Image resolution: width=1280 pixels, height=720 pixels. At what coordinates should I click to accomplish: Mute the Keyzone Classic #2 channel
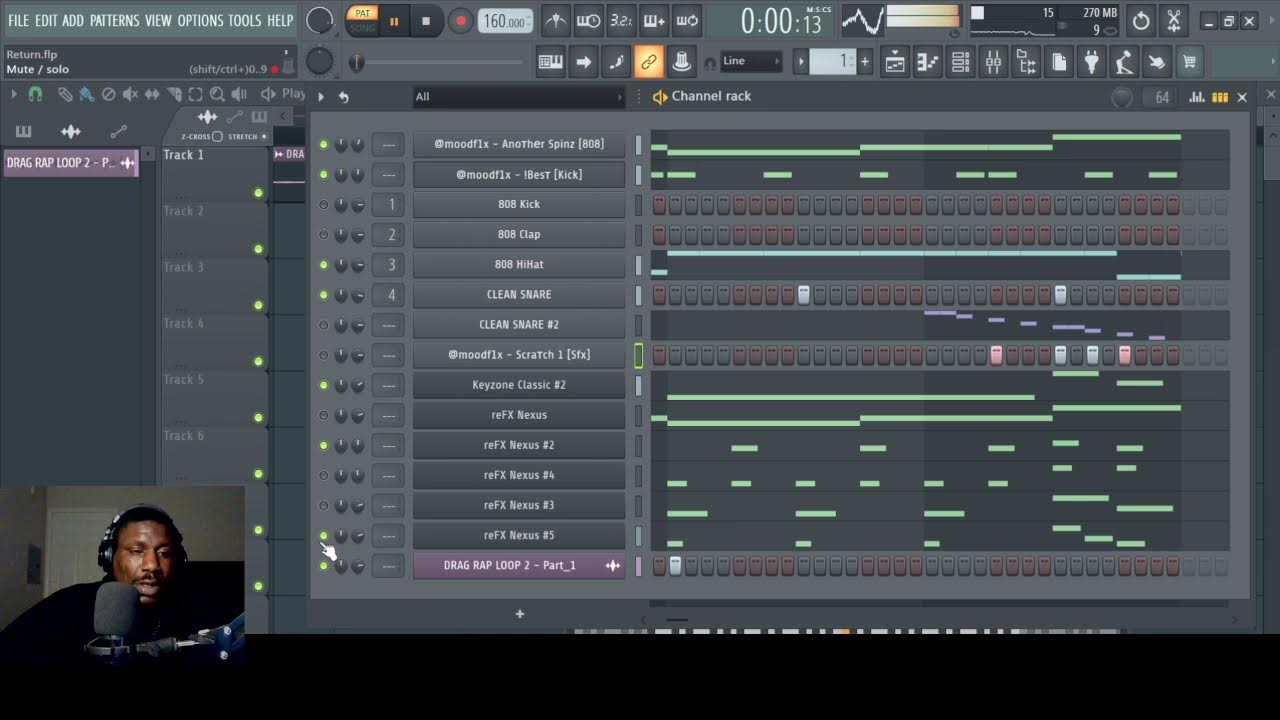[323, 385]
